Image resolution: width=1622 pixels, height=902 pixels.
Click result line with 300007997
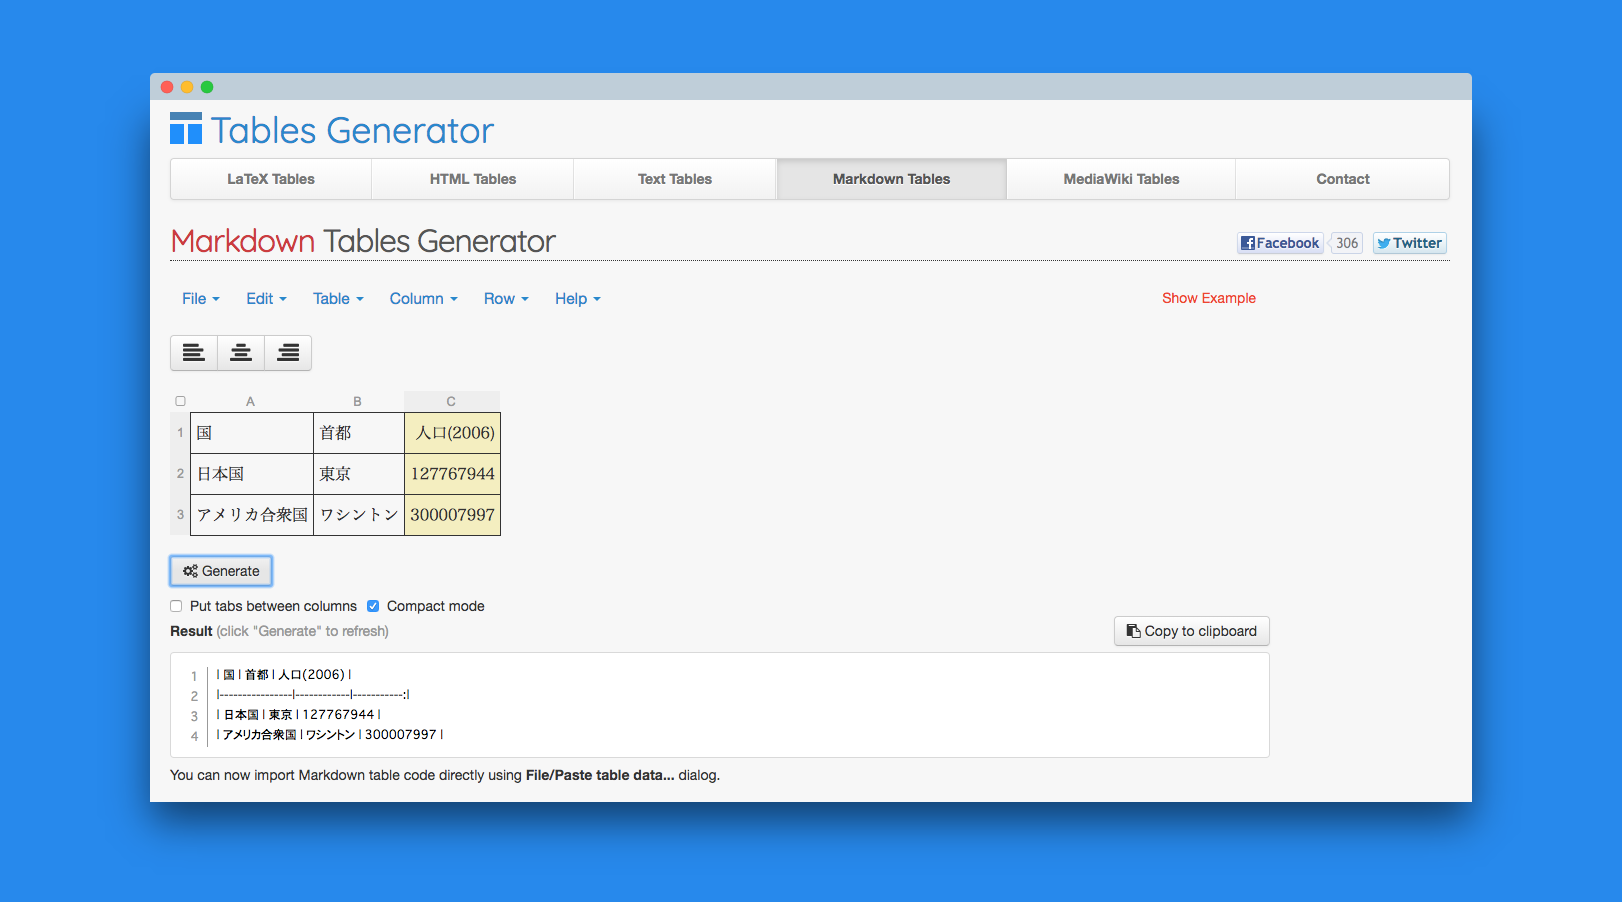(x=330, y=735)
